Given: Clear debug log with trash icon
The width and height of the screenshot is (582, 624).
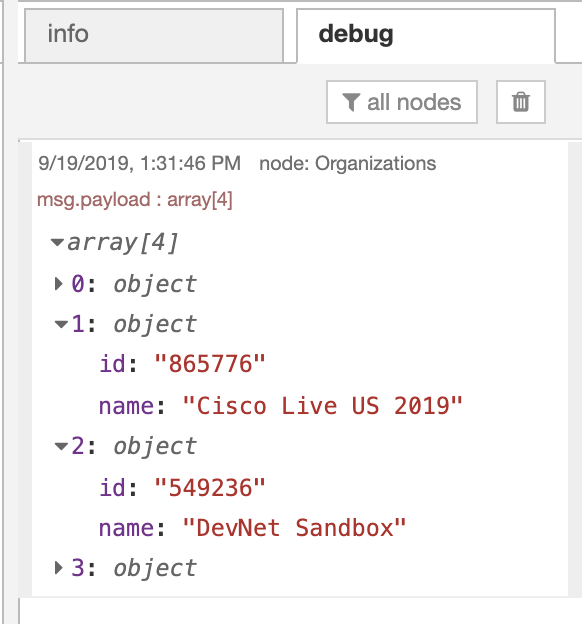Looking at the screenshot, I should click(x=521, y=102).
